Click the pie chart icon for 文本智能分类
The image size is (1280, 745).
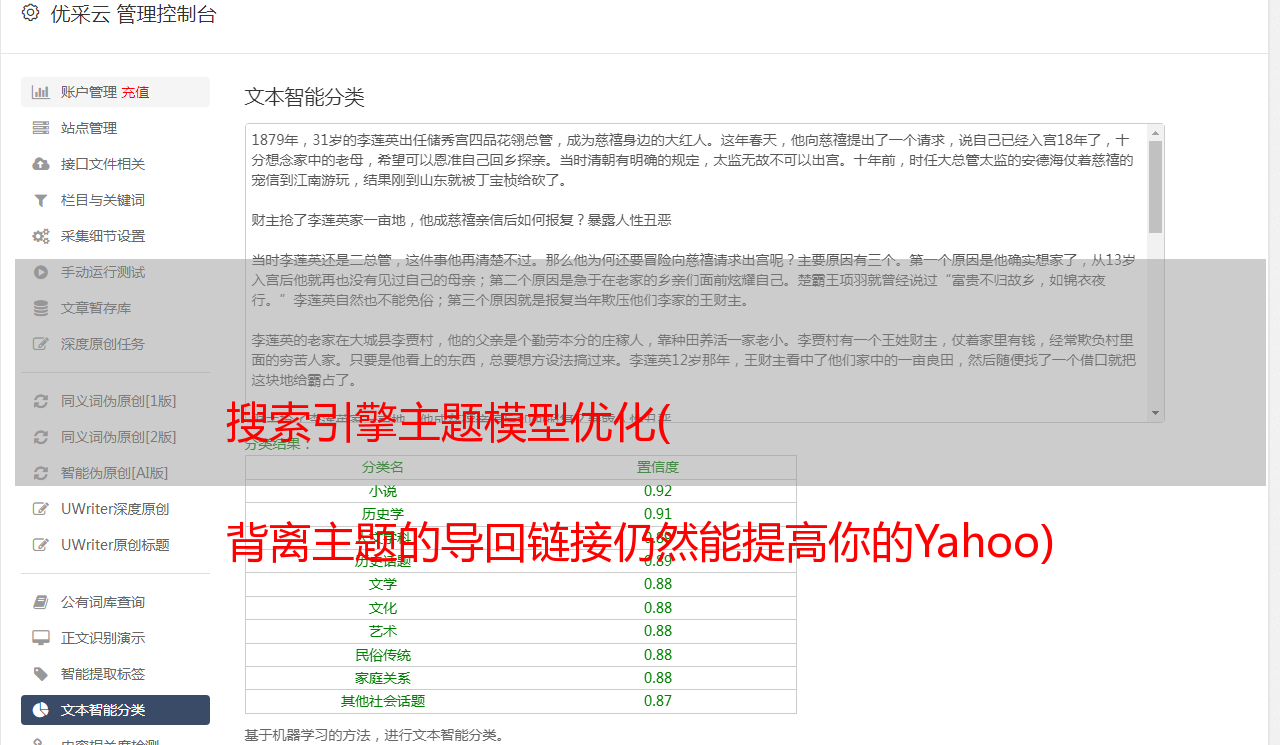(41, 710)
